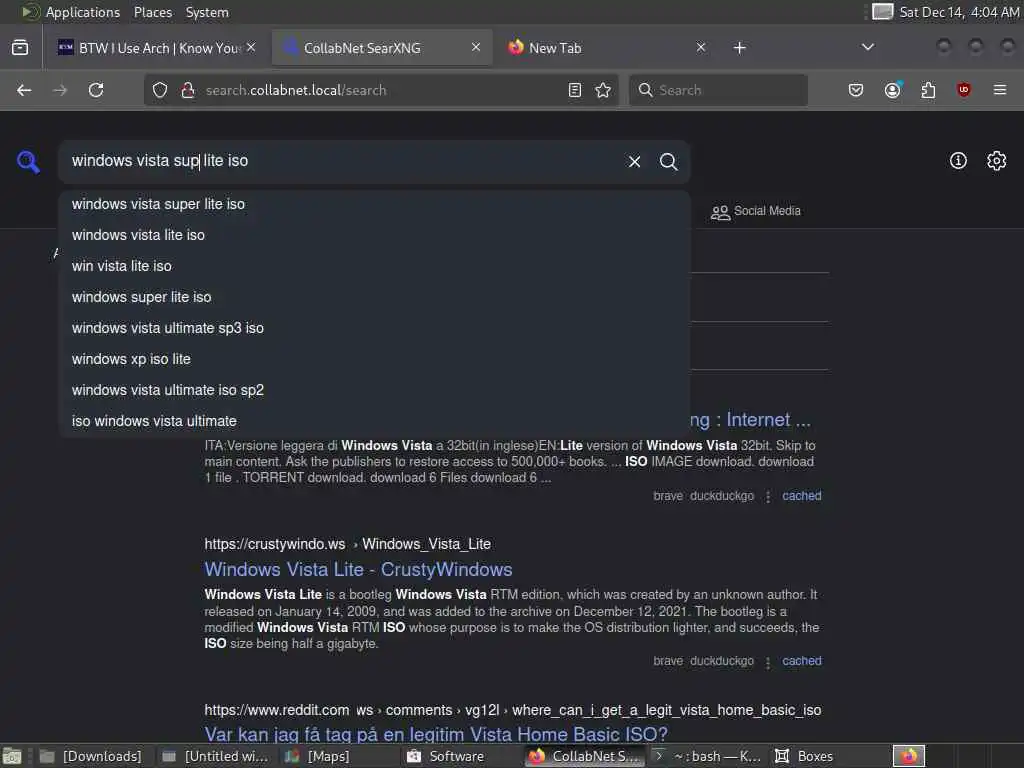The width and height of the screenshot is (1024, 768).
Task: Open more options for Internet Archive result
Action: 768,497
